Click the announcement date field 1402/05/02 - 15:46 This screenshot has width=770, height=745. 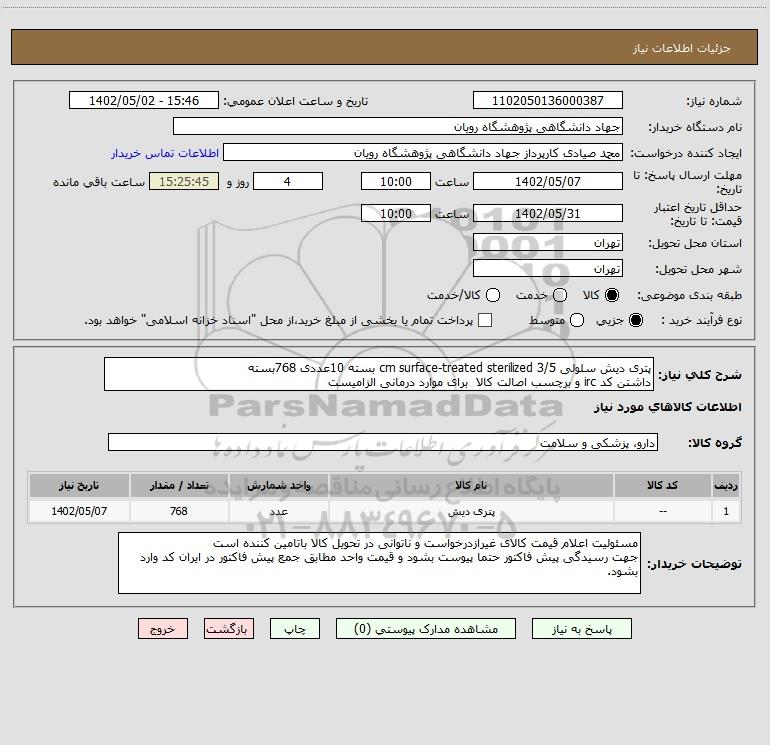coord(144,100)
